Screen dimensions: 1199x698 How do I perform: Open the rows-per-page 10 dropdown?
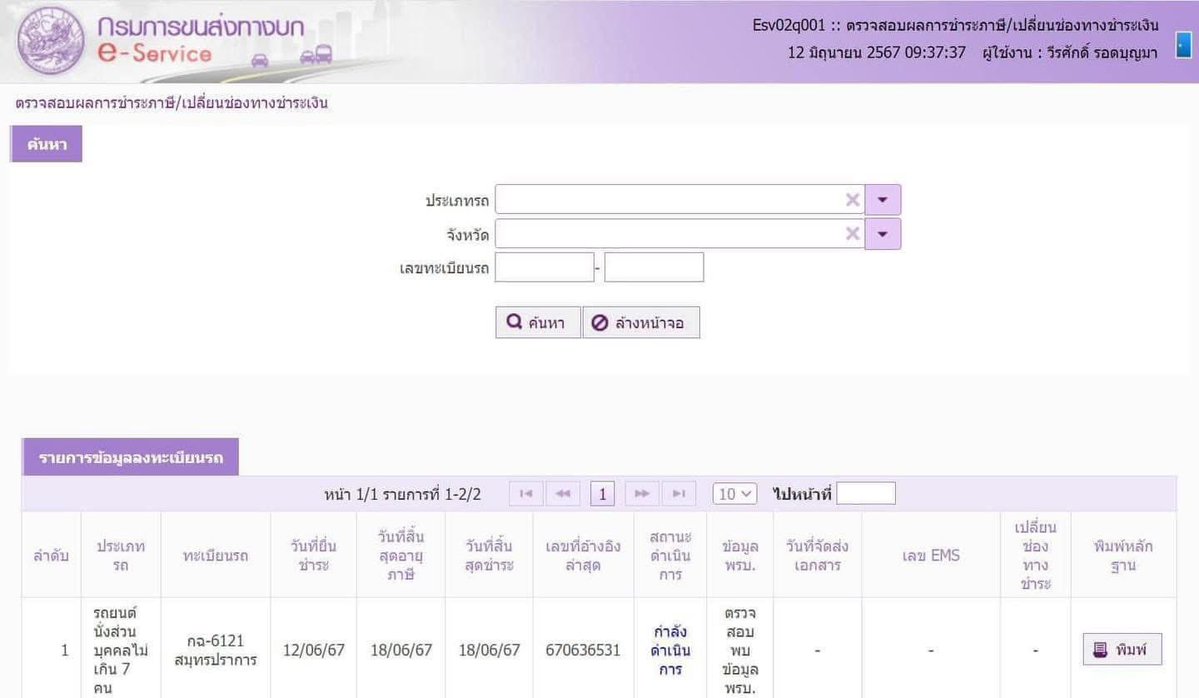[735, 494]
